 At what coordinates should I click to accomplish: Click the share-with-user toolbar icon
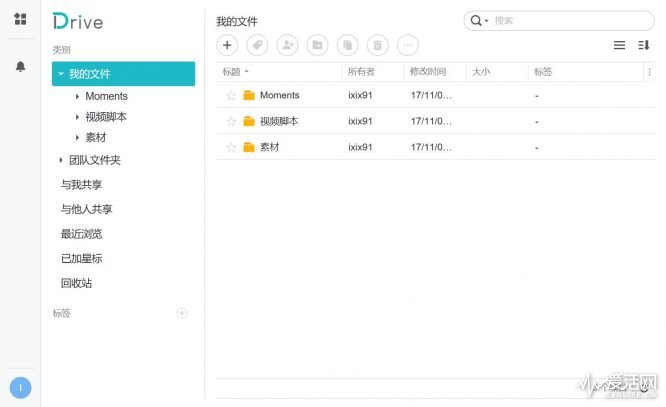[x=287, y=45]
